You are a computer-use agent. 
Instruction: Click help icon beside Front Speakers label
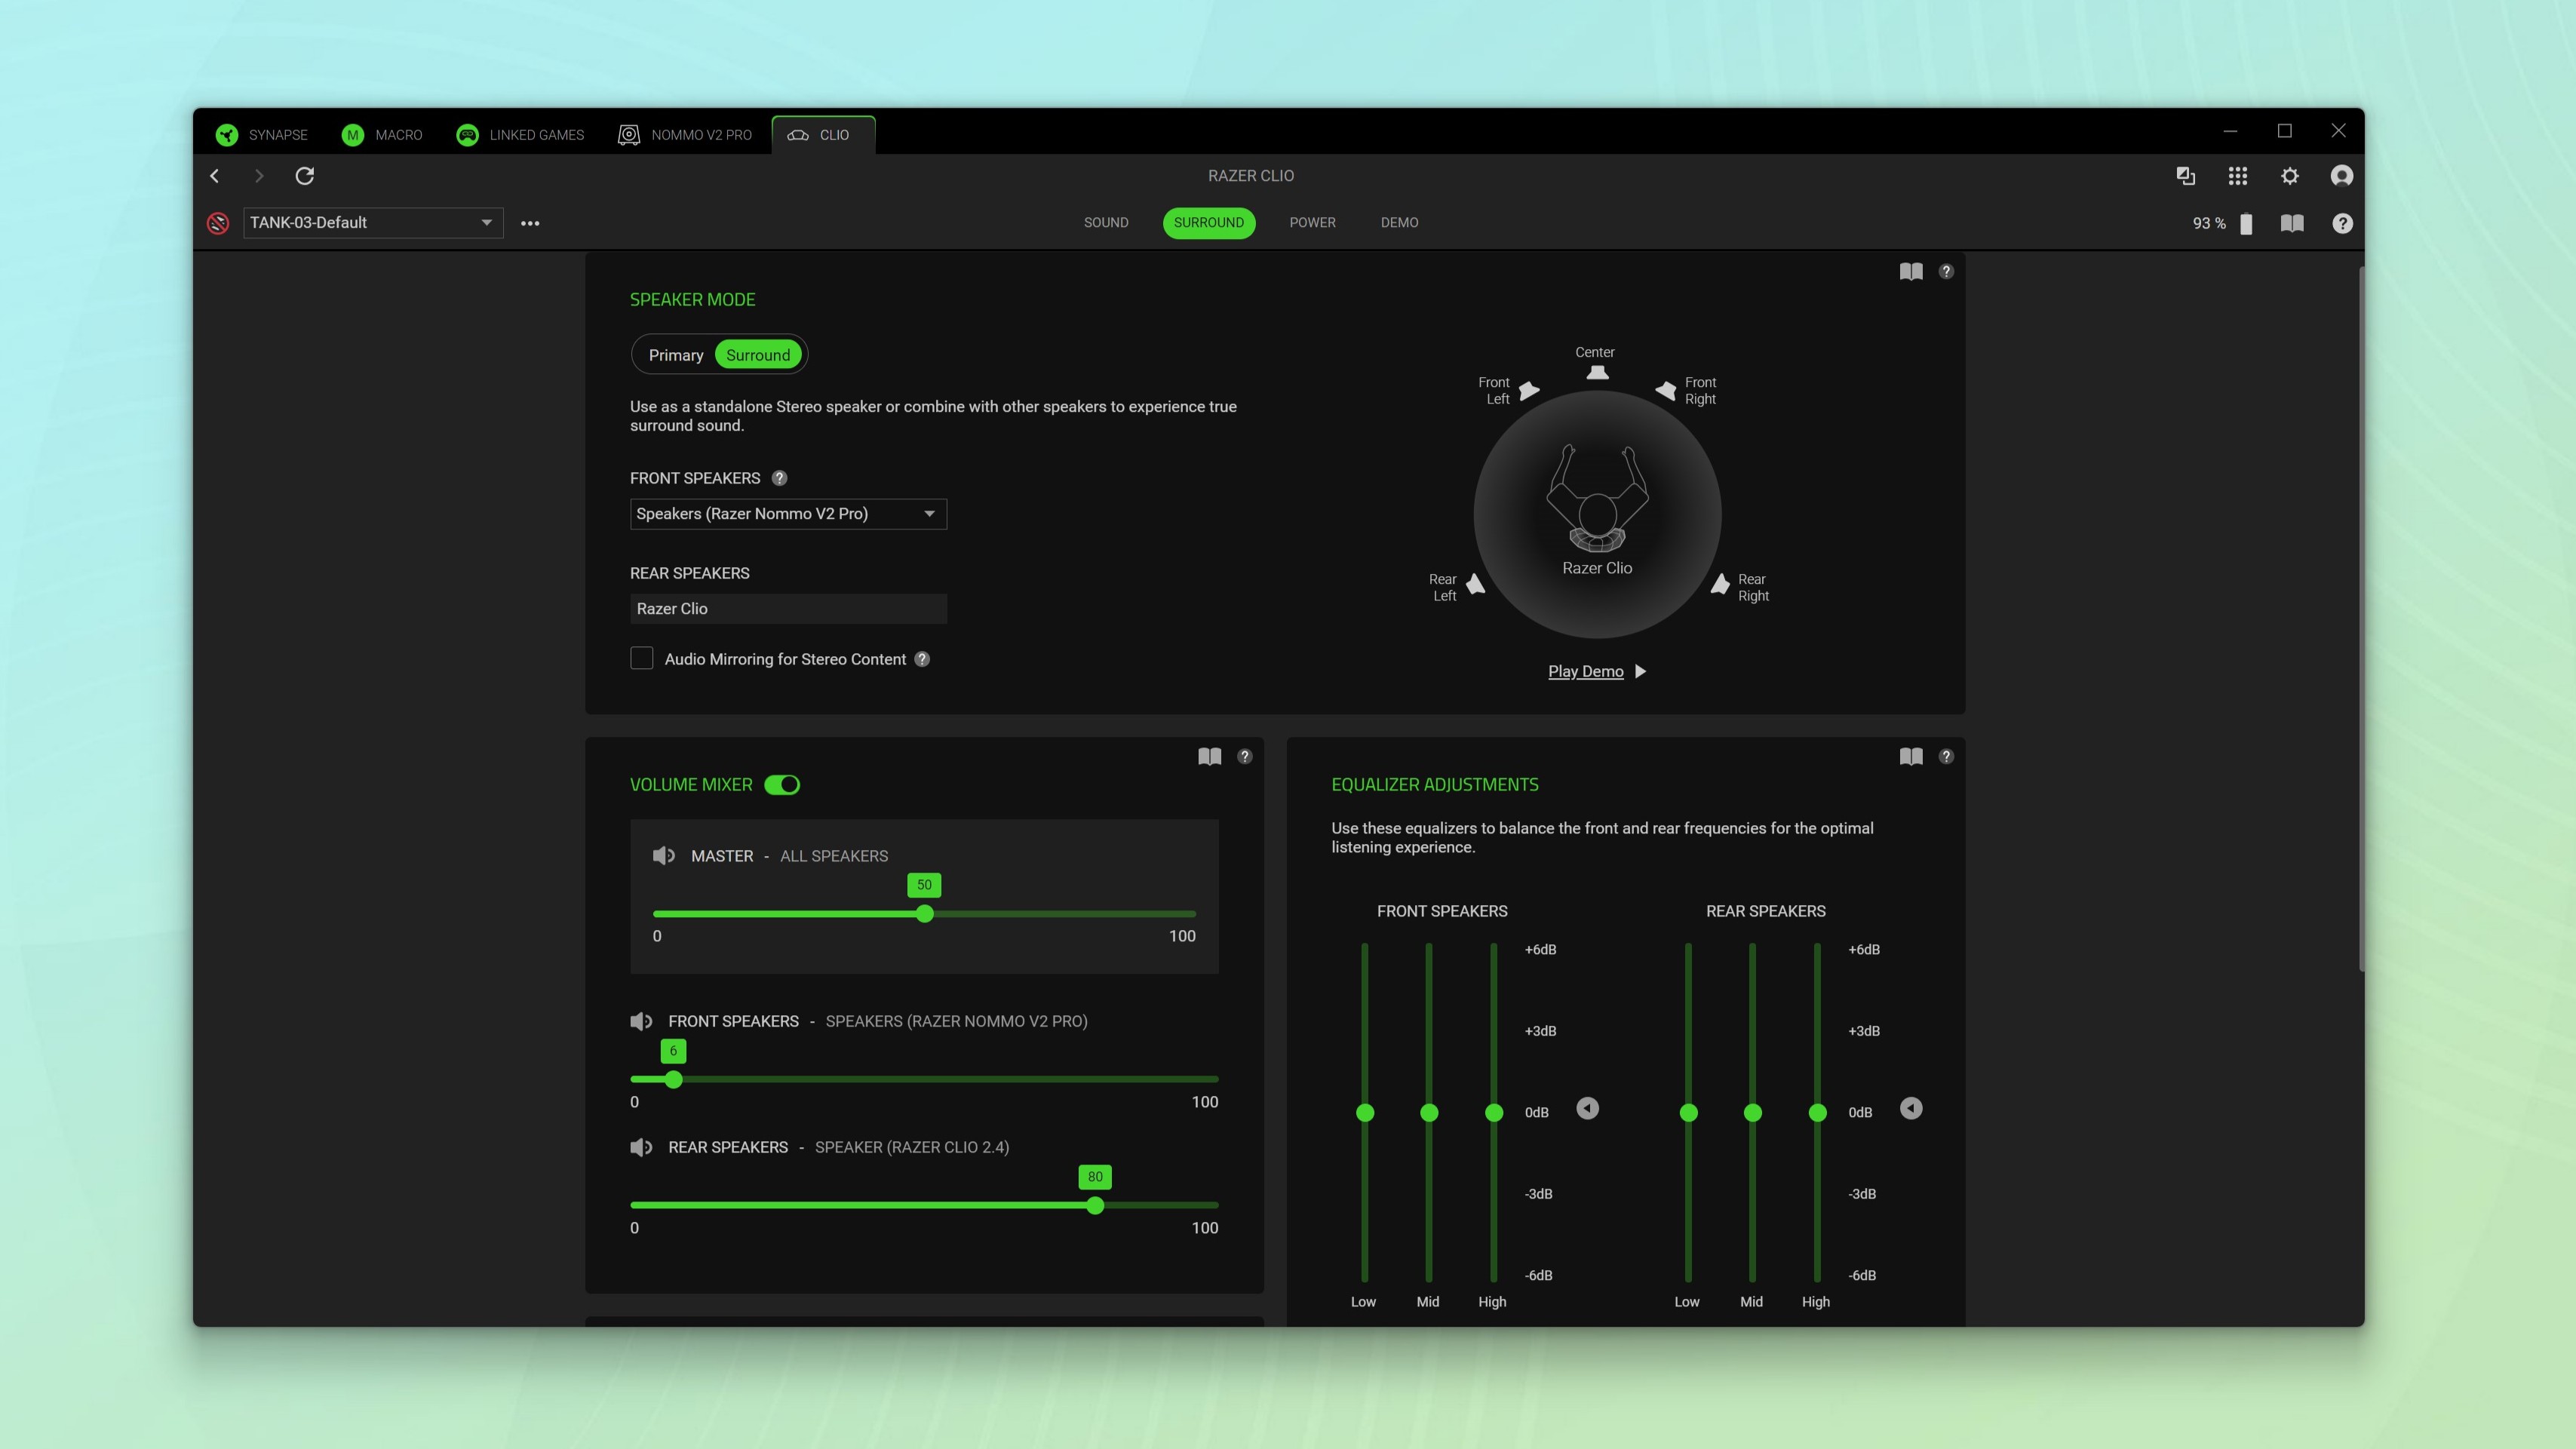[x=779, y=478]
